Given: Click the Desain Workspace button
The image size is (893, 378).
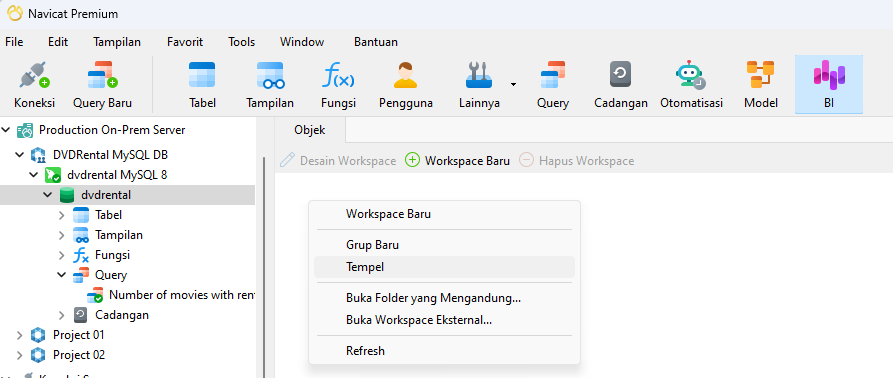Looking at the screenshot, I should 338,161.
